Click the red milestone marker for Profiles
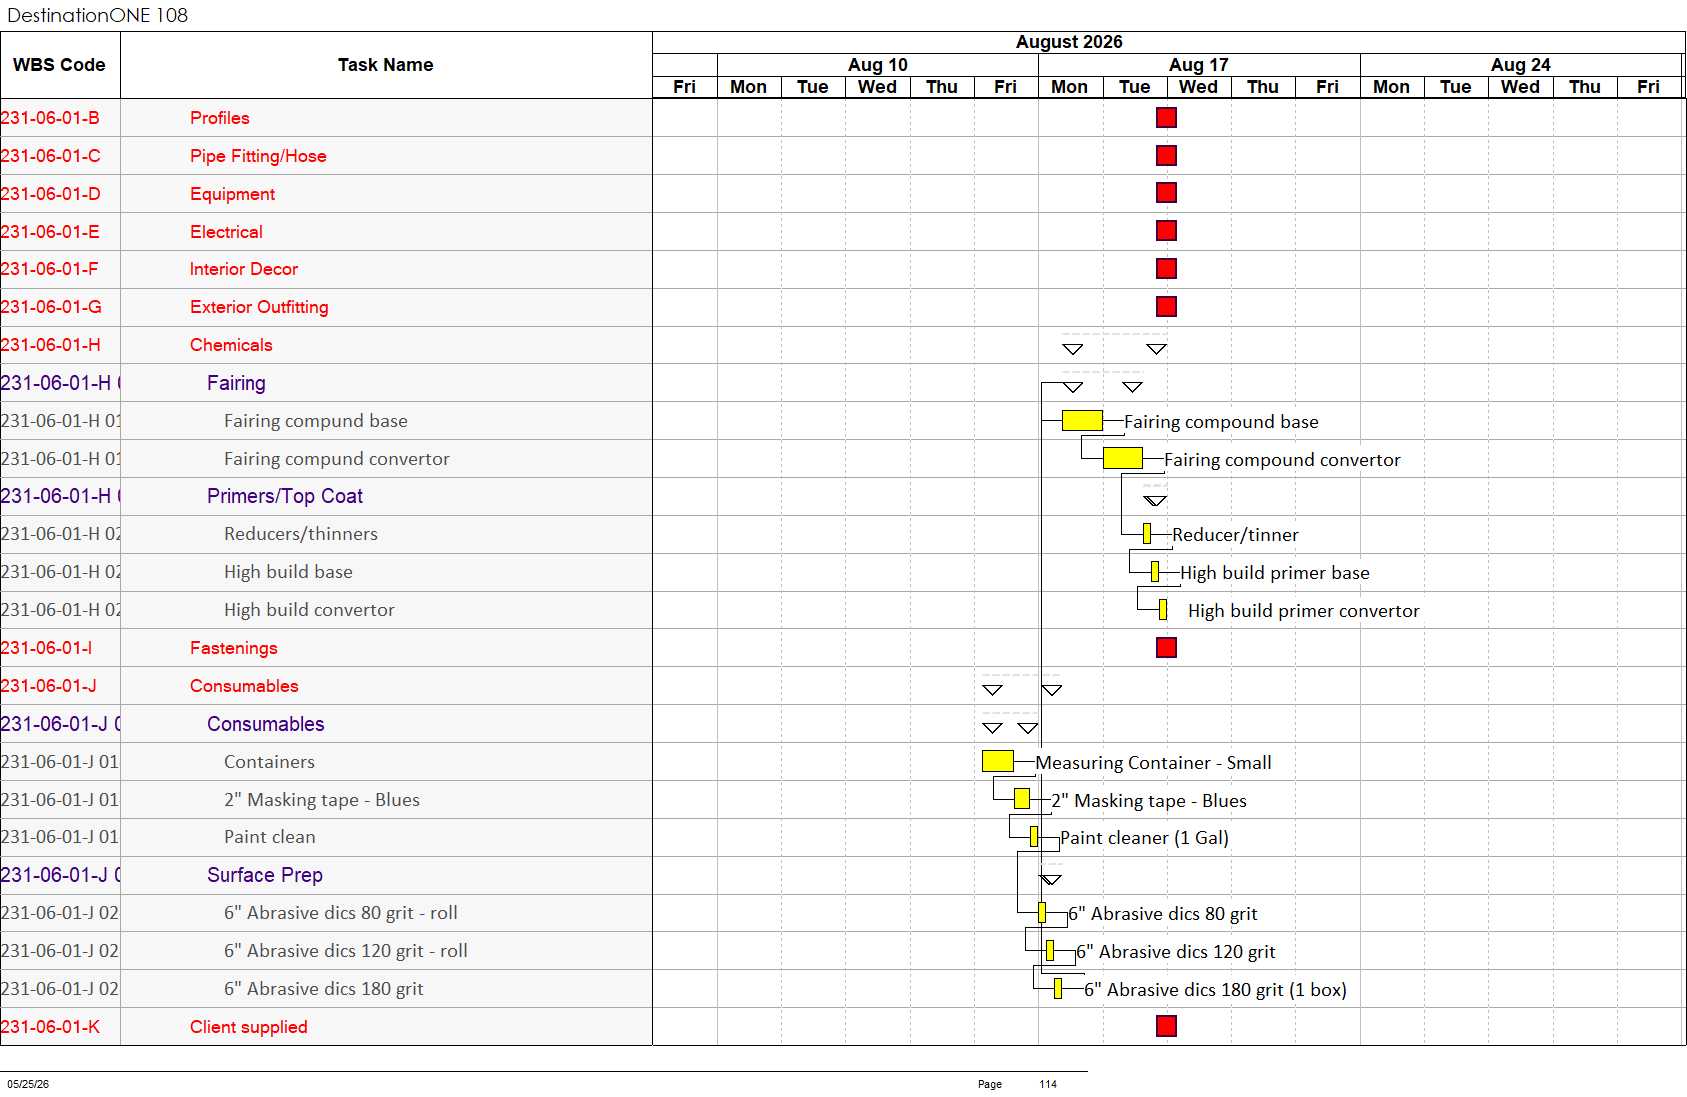The image size is (1687, 1097). tap(1166, 118)
